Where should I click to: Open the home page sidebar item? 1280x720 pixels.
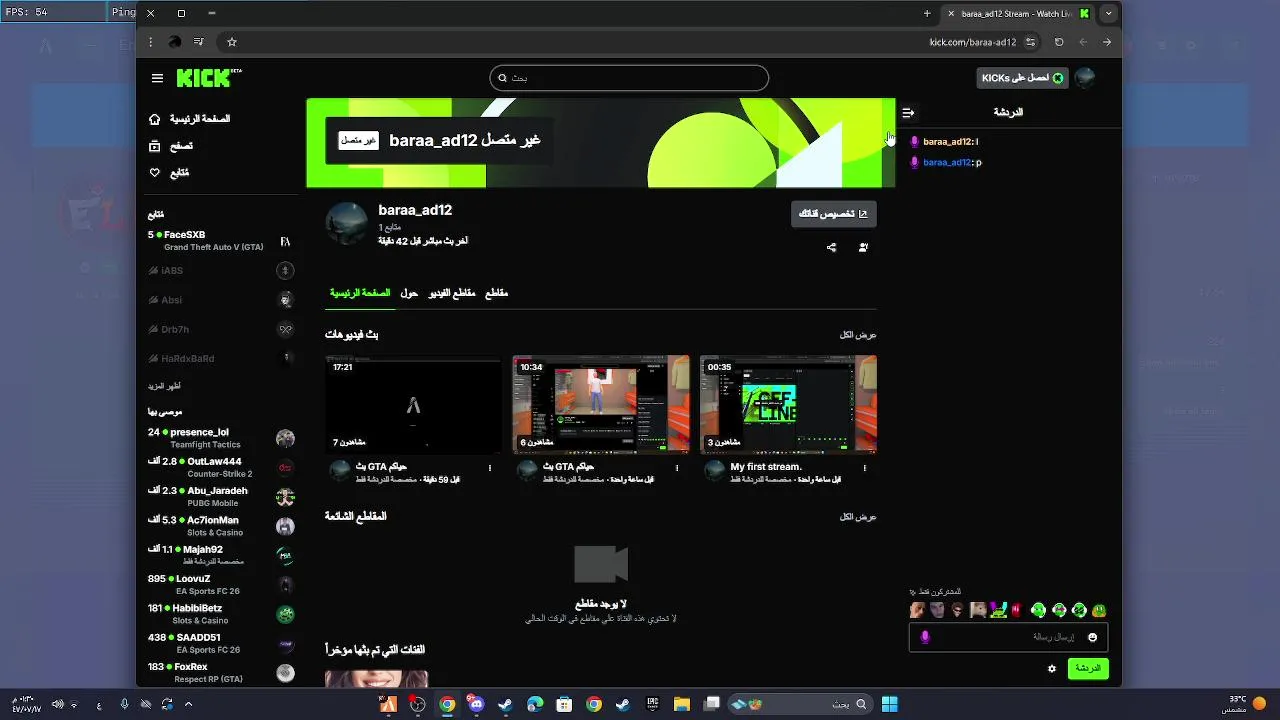pyautogui.click(x=189, y=119)
